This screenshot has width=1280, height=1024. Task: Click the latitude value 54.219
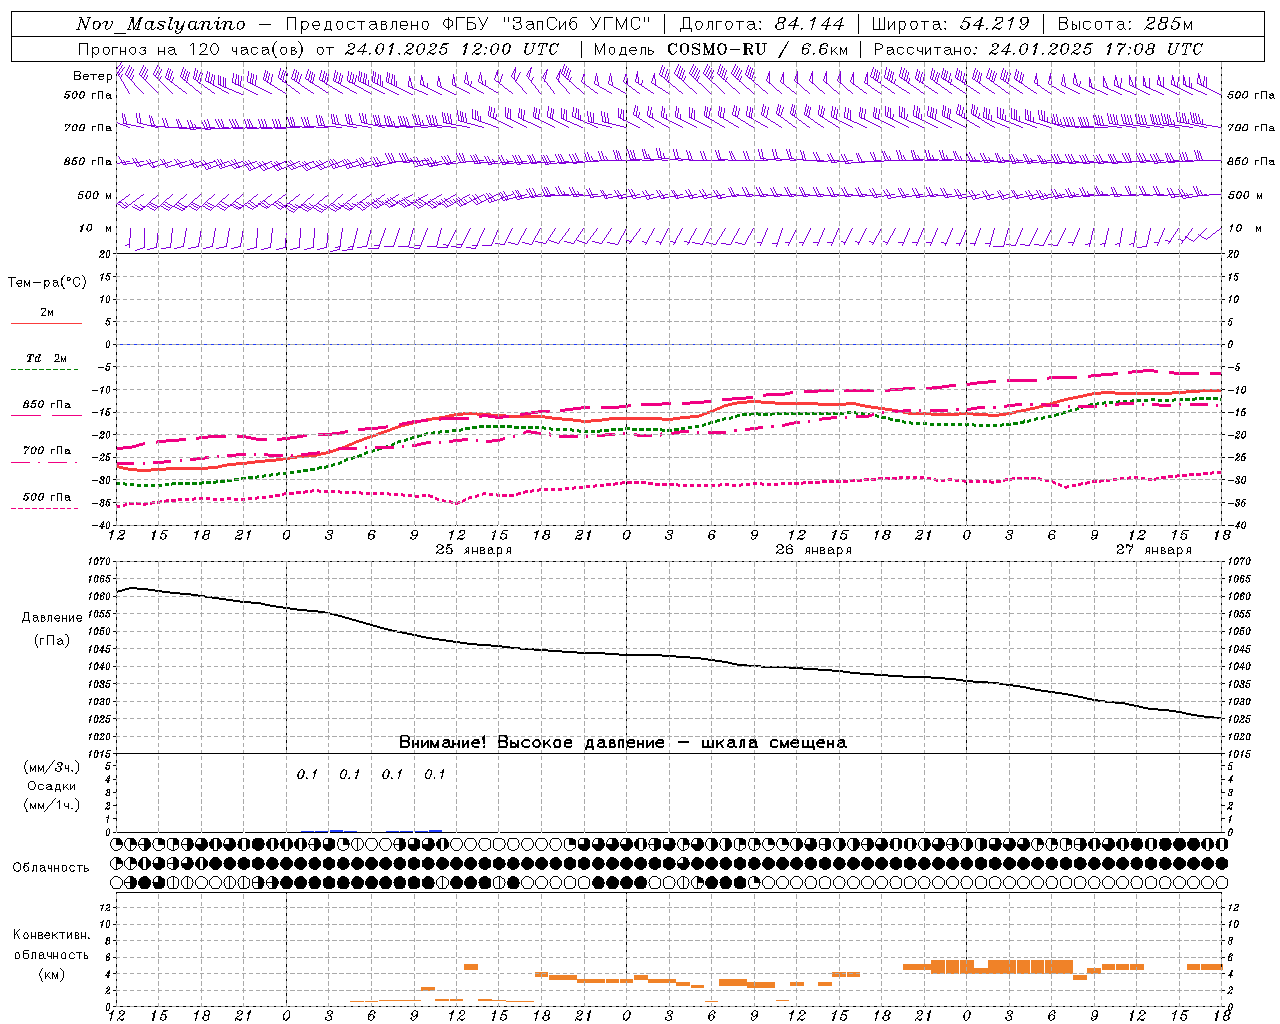point(994,24)
